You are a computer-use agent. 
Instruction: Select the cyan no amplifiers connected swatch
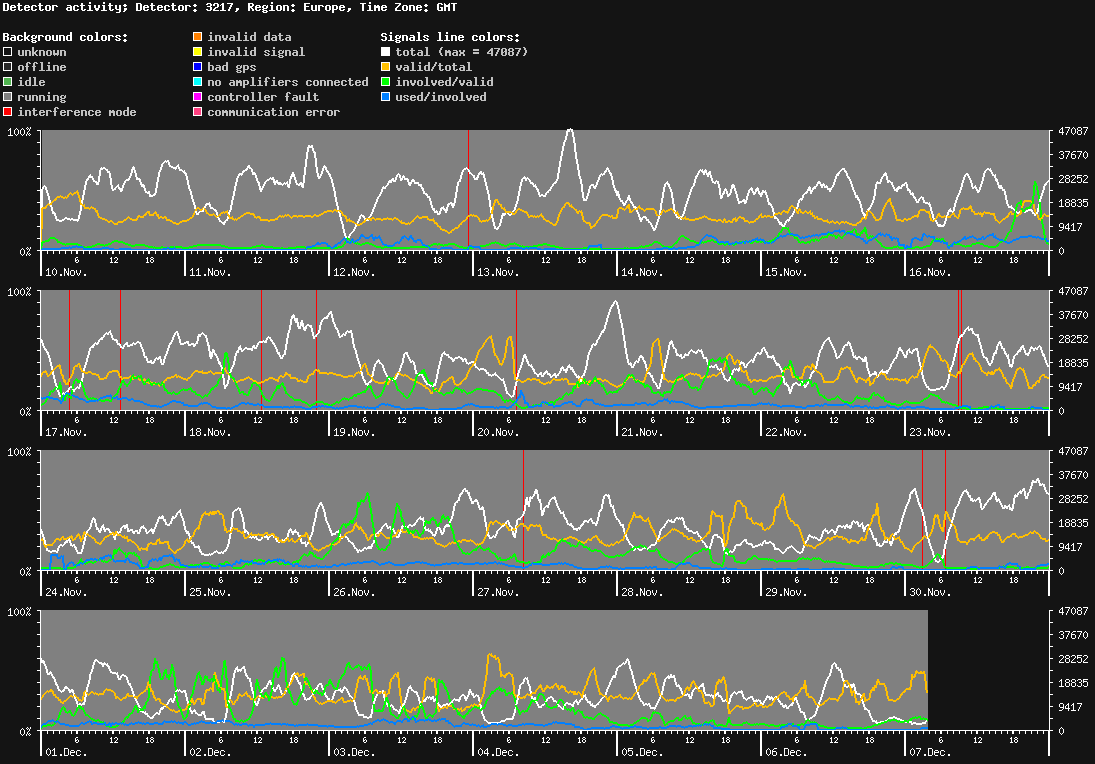[198, 82]
